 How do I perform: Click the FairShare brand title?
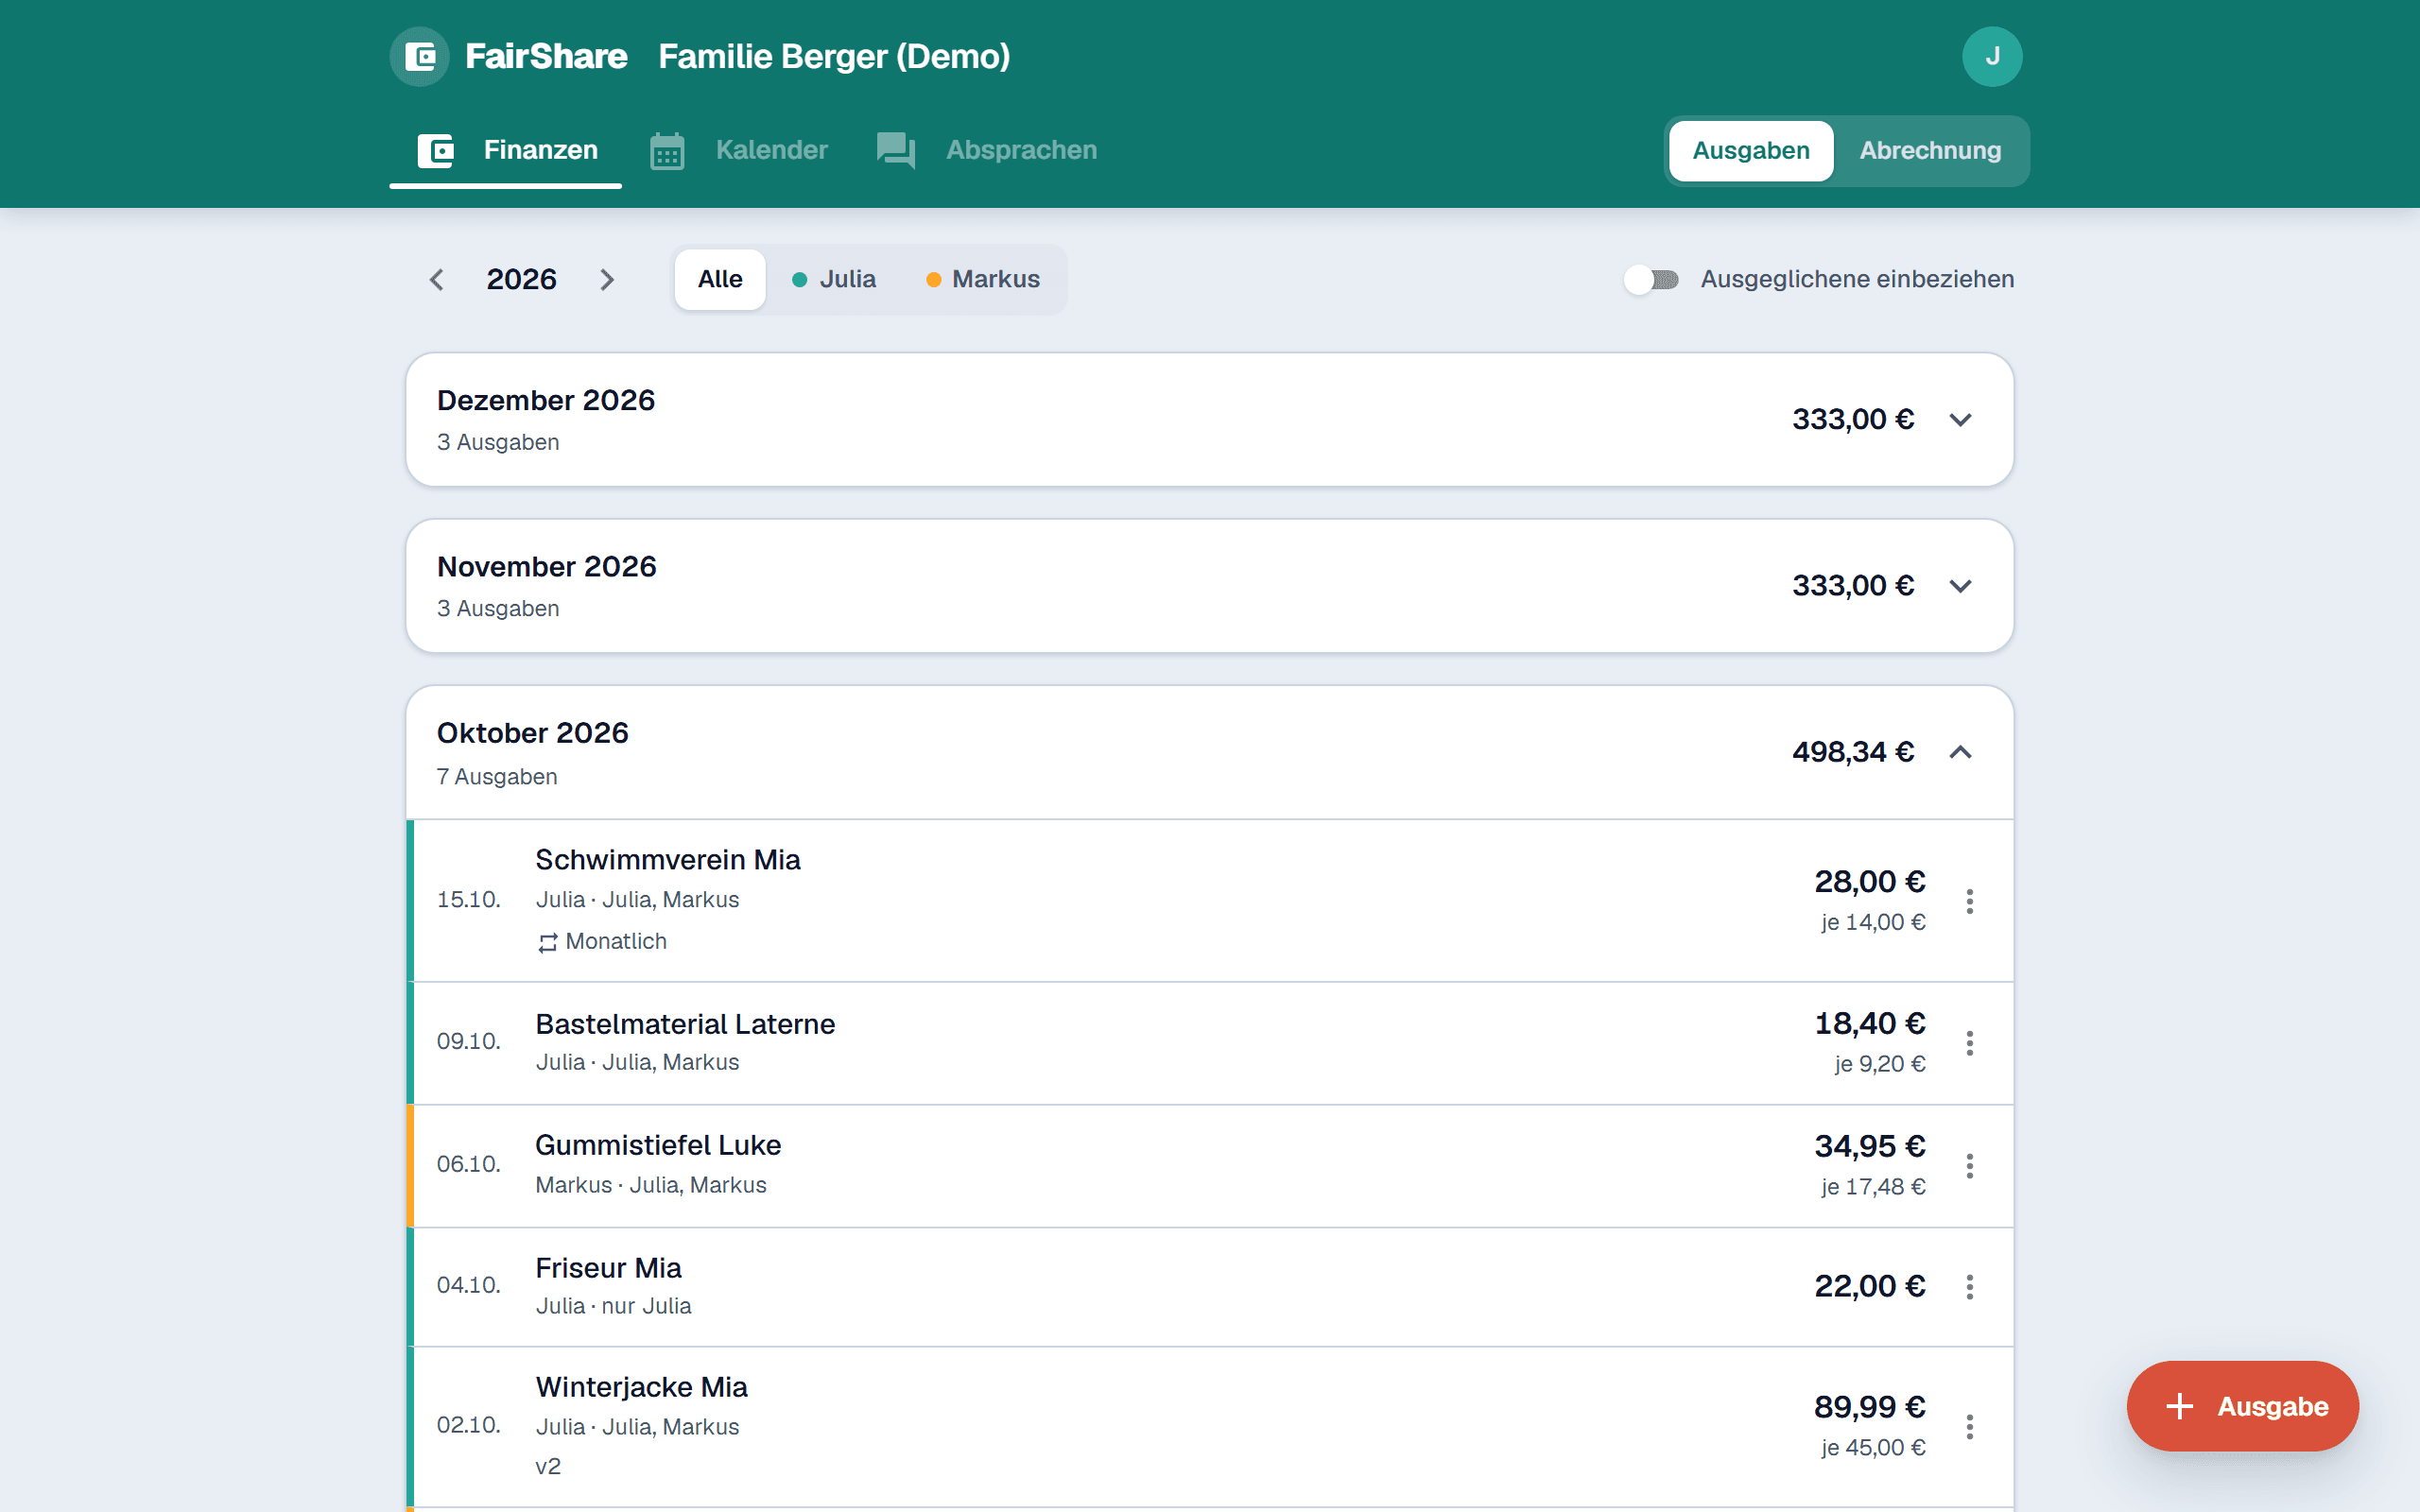pos(546,56)
